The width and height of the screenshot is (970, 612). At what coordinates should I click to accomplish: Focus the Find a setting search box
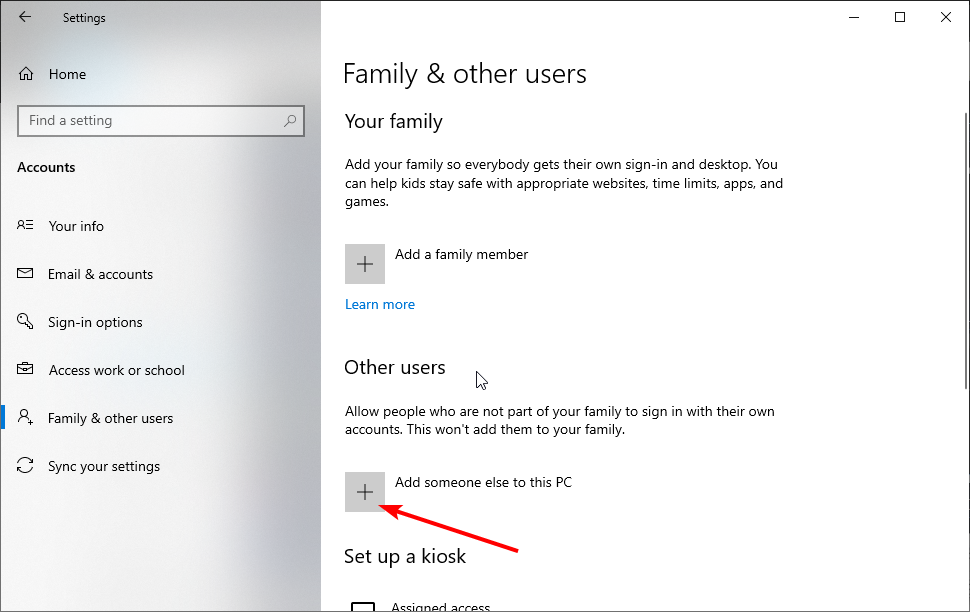click(x=161, y=121)
